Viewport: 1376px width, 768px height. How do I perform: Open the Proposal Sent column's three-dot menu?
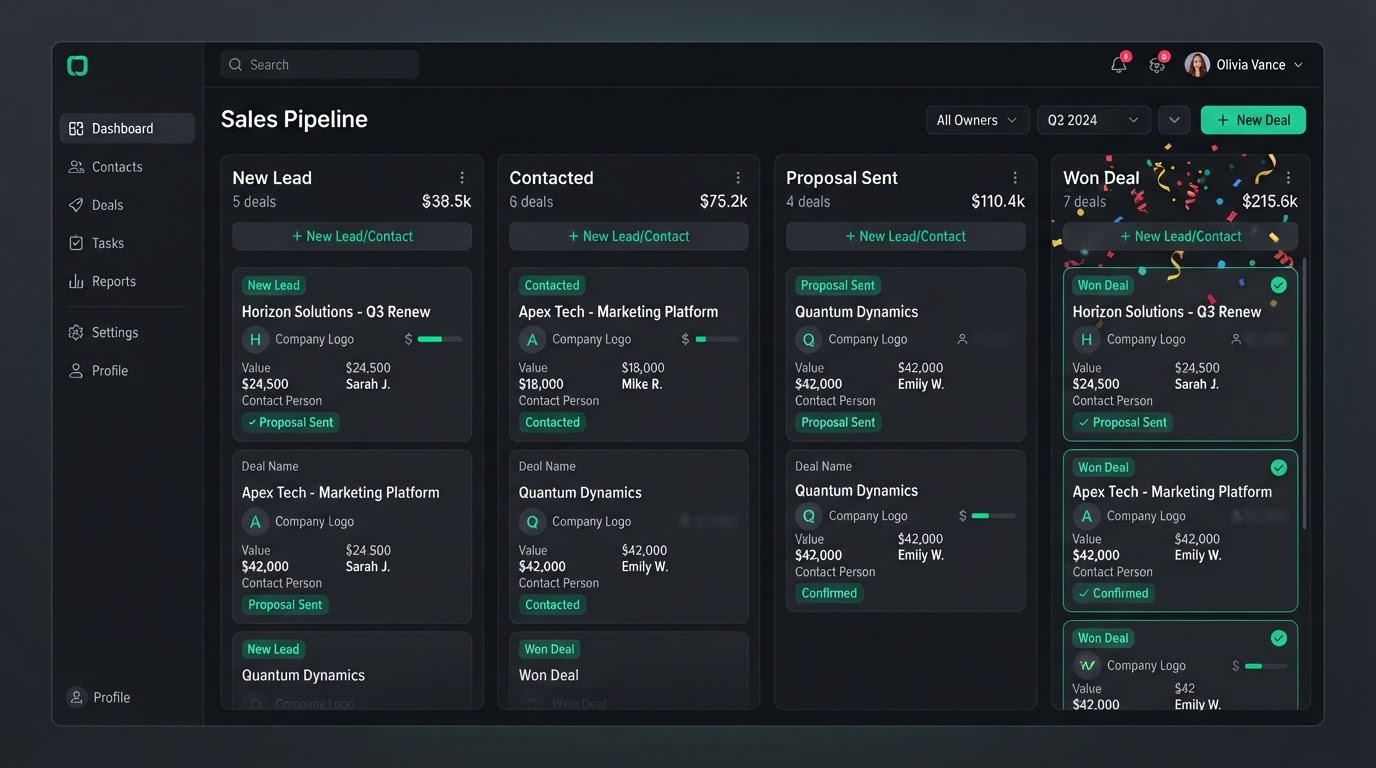point(1015,178)
